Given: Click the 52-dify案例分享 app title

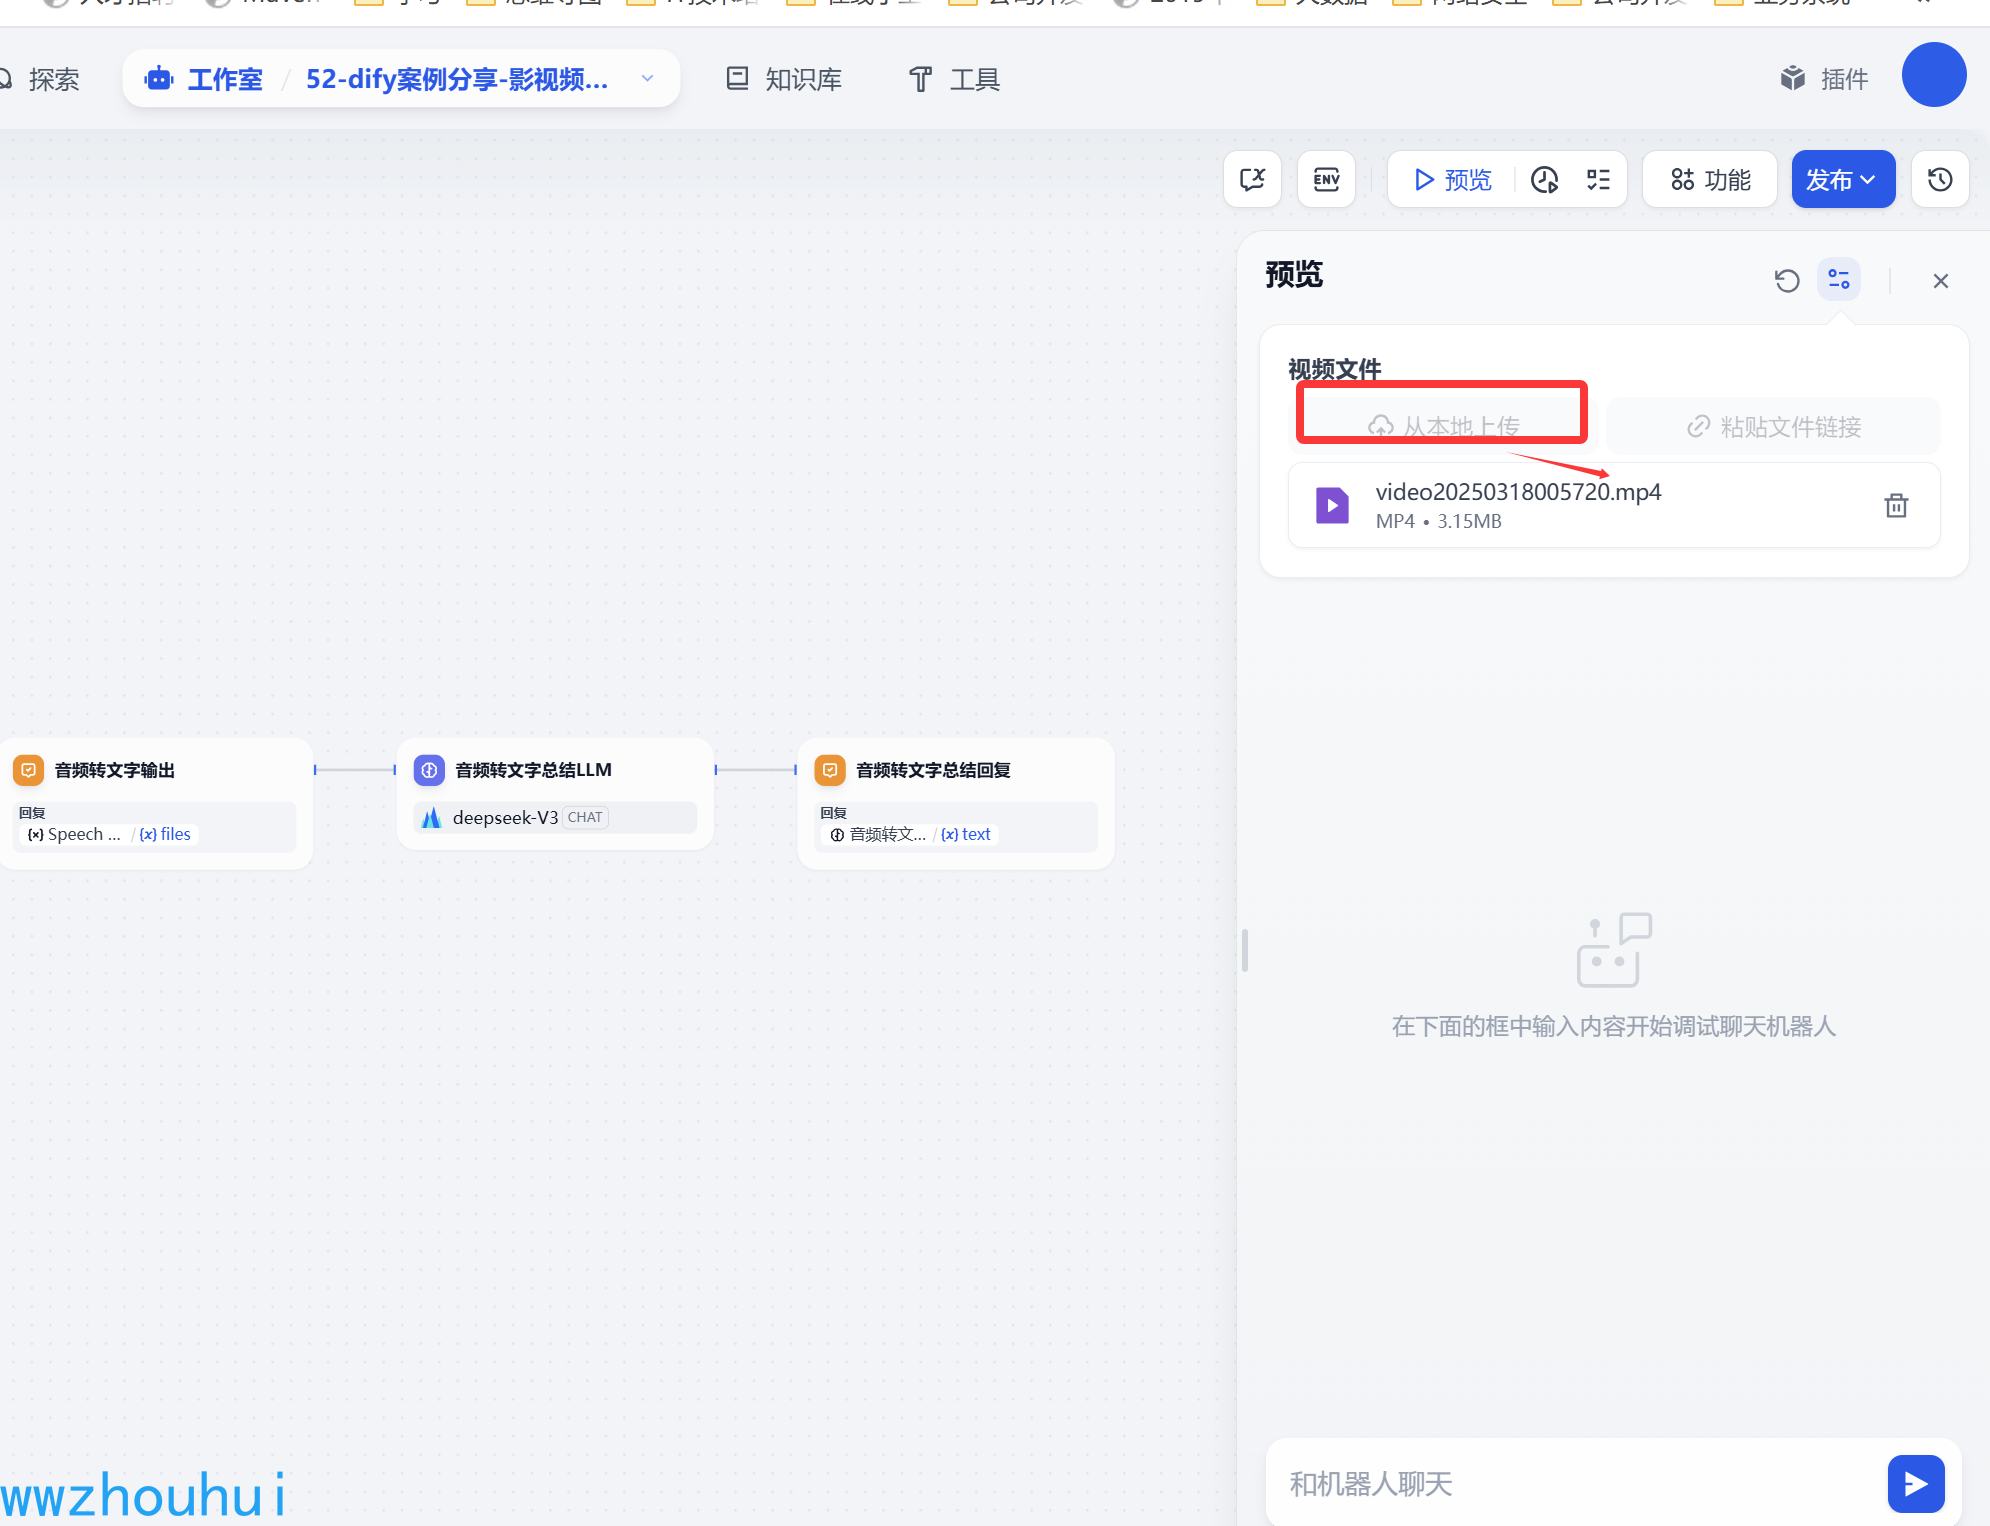Looking at the screenshot, I should click(457, 79).
